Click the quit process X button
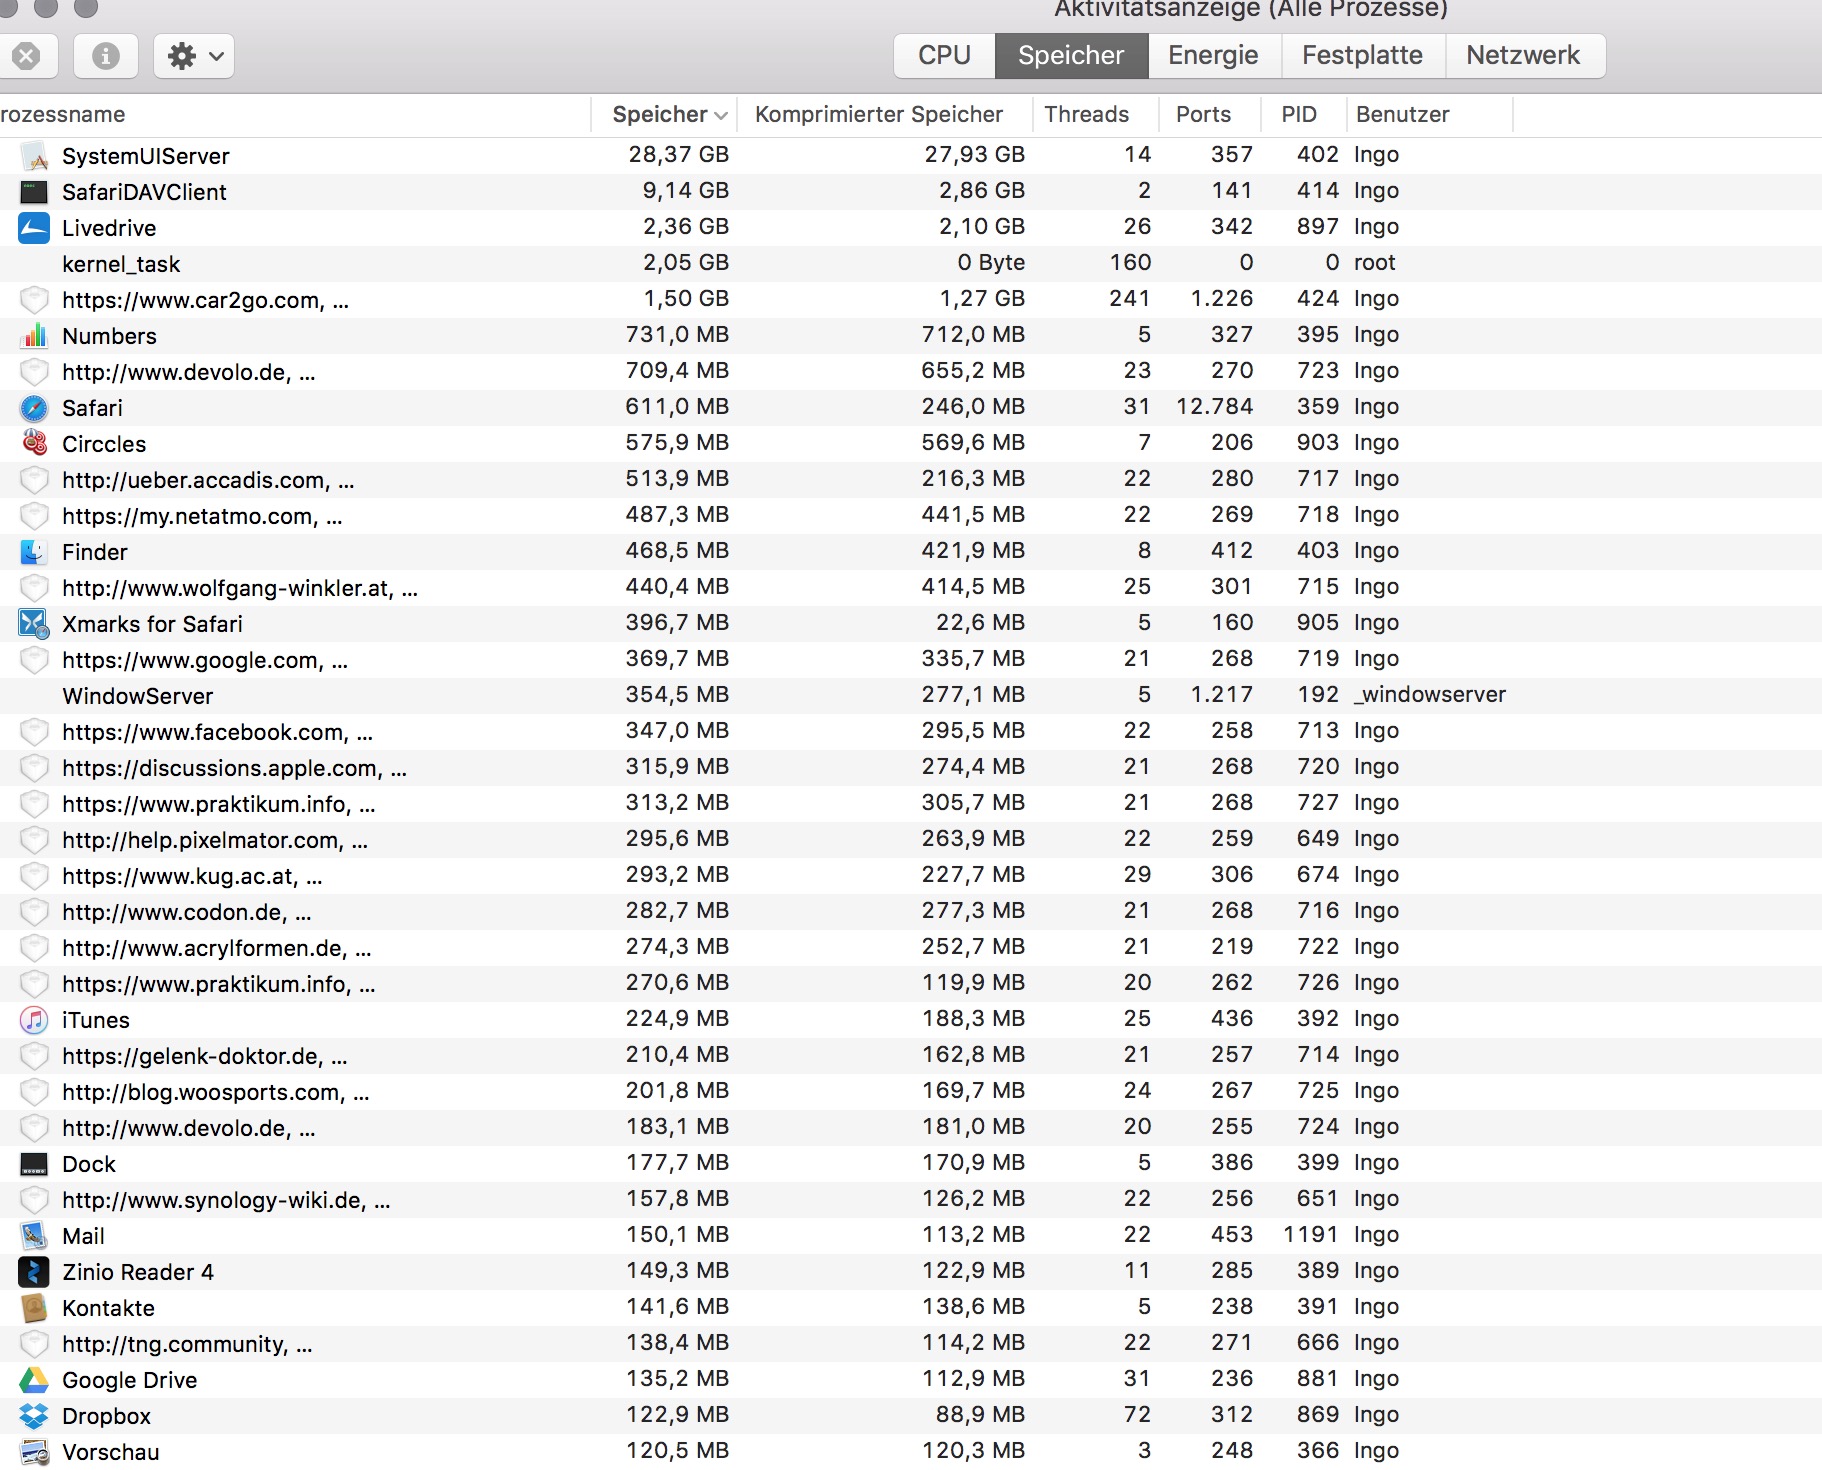1822x1470 pixels. click(27, 55)
